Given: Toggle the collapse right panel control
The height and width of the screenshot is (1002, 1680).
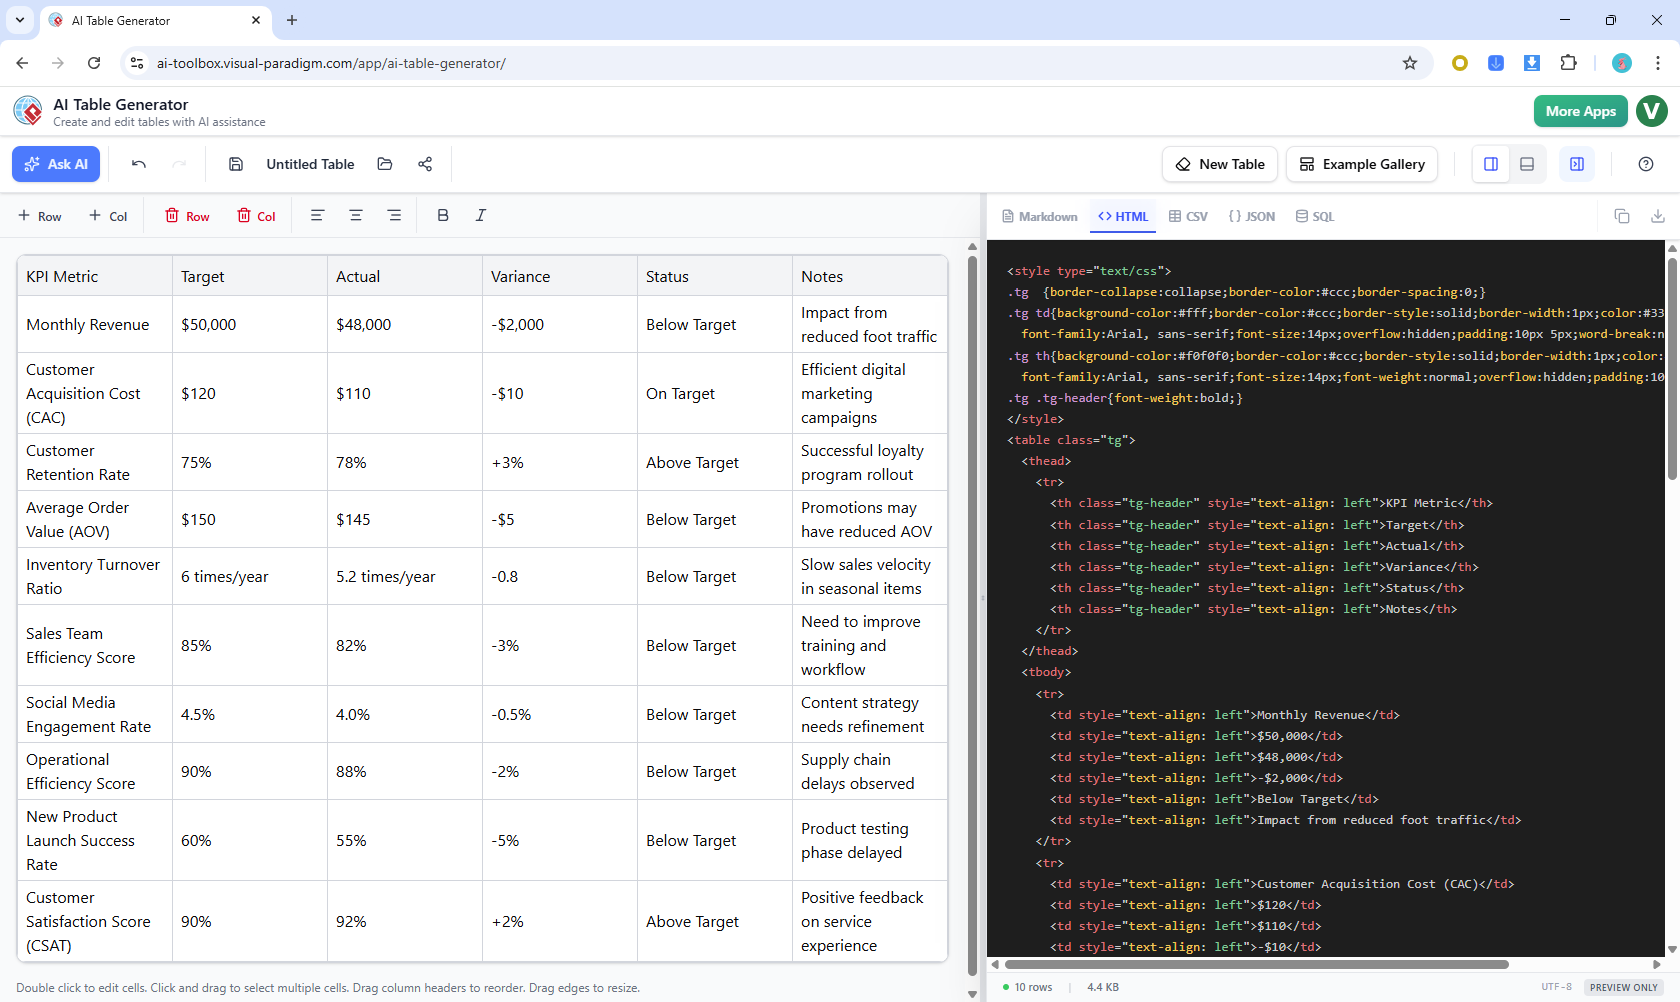Looking at the screenshot, I should point(1576,164).
